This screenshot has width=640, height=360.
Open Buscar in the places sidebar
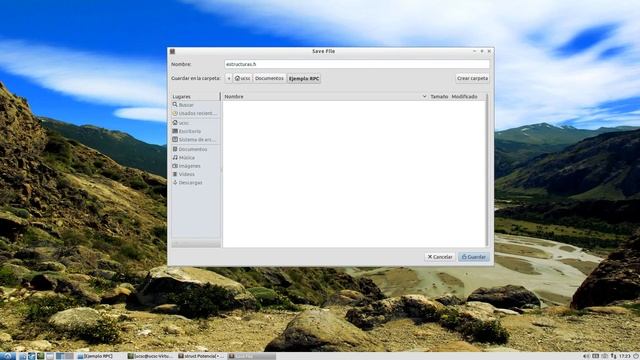[x=196, y=105]
